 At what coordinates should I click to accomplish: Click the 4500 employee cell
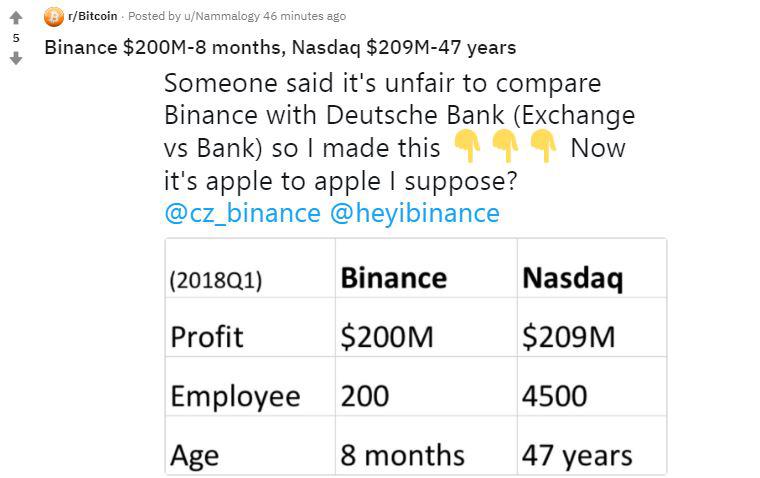(554, 396)
